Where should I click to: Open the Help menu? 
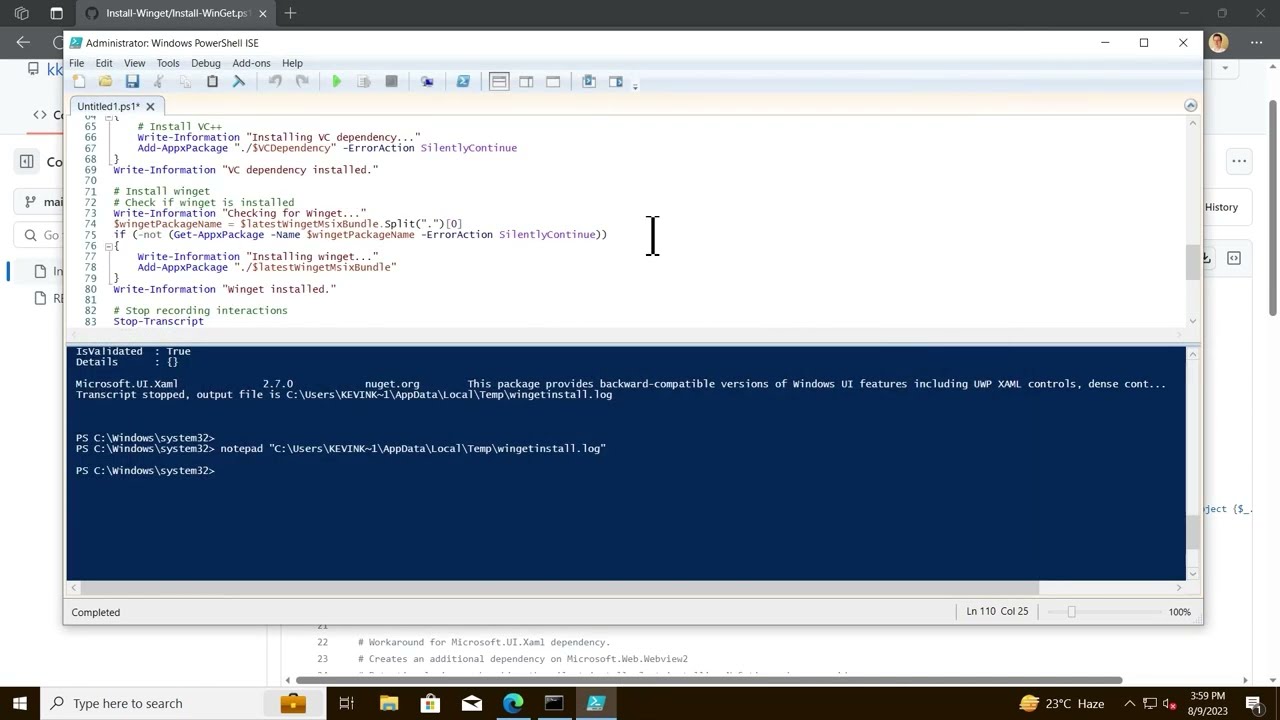click(292, 63)
